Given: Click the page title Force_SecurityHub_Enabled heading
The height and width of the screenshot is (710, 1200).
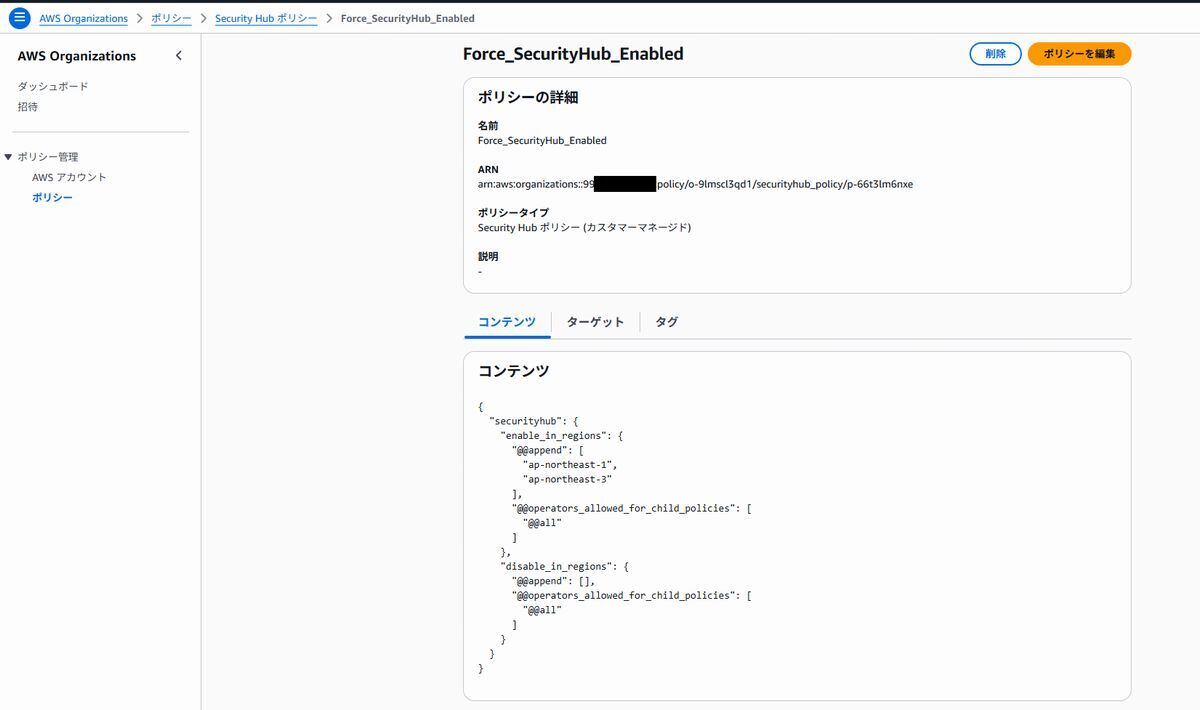Looking at the screenshot, I should coord(573,54).
